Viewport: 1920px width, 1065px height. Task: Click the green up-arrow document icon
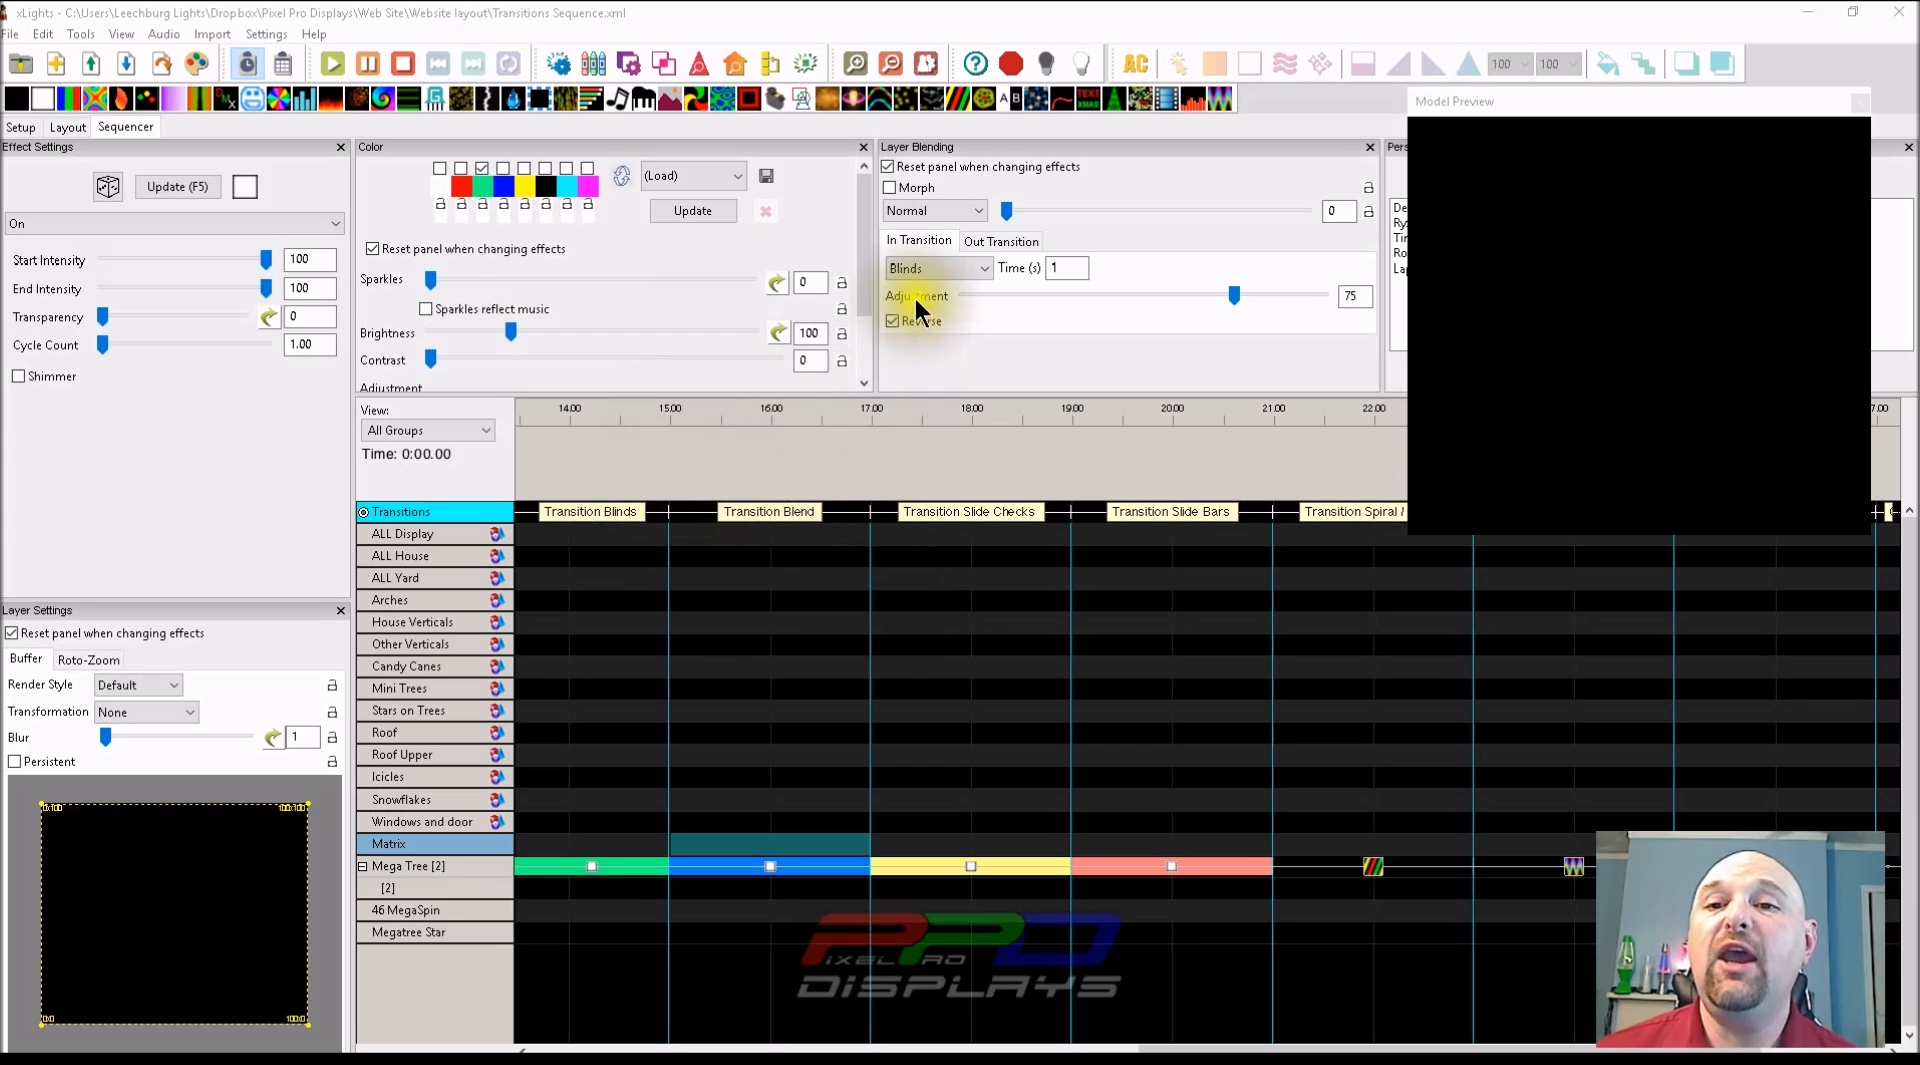pos(91,64)
